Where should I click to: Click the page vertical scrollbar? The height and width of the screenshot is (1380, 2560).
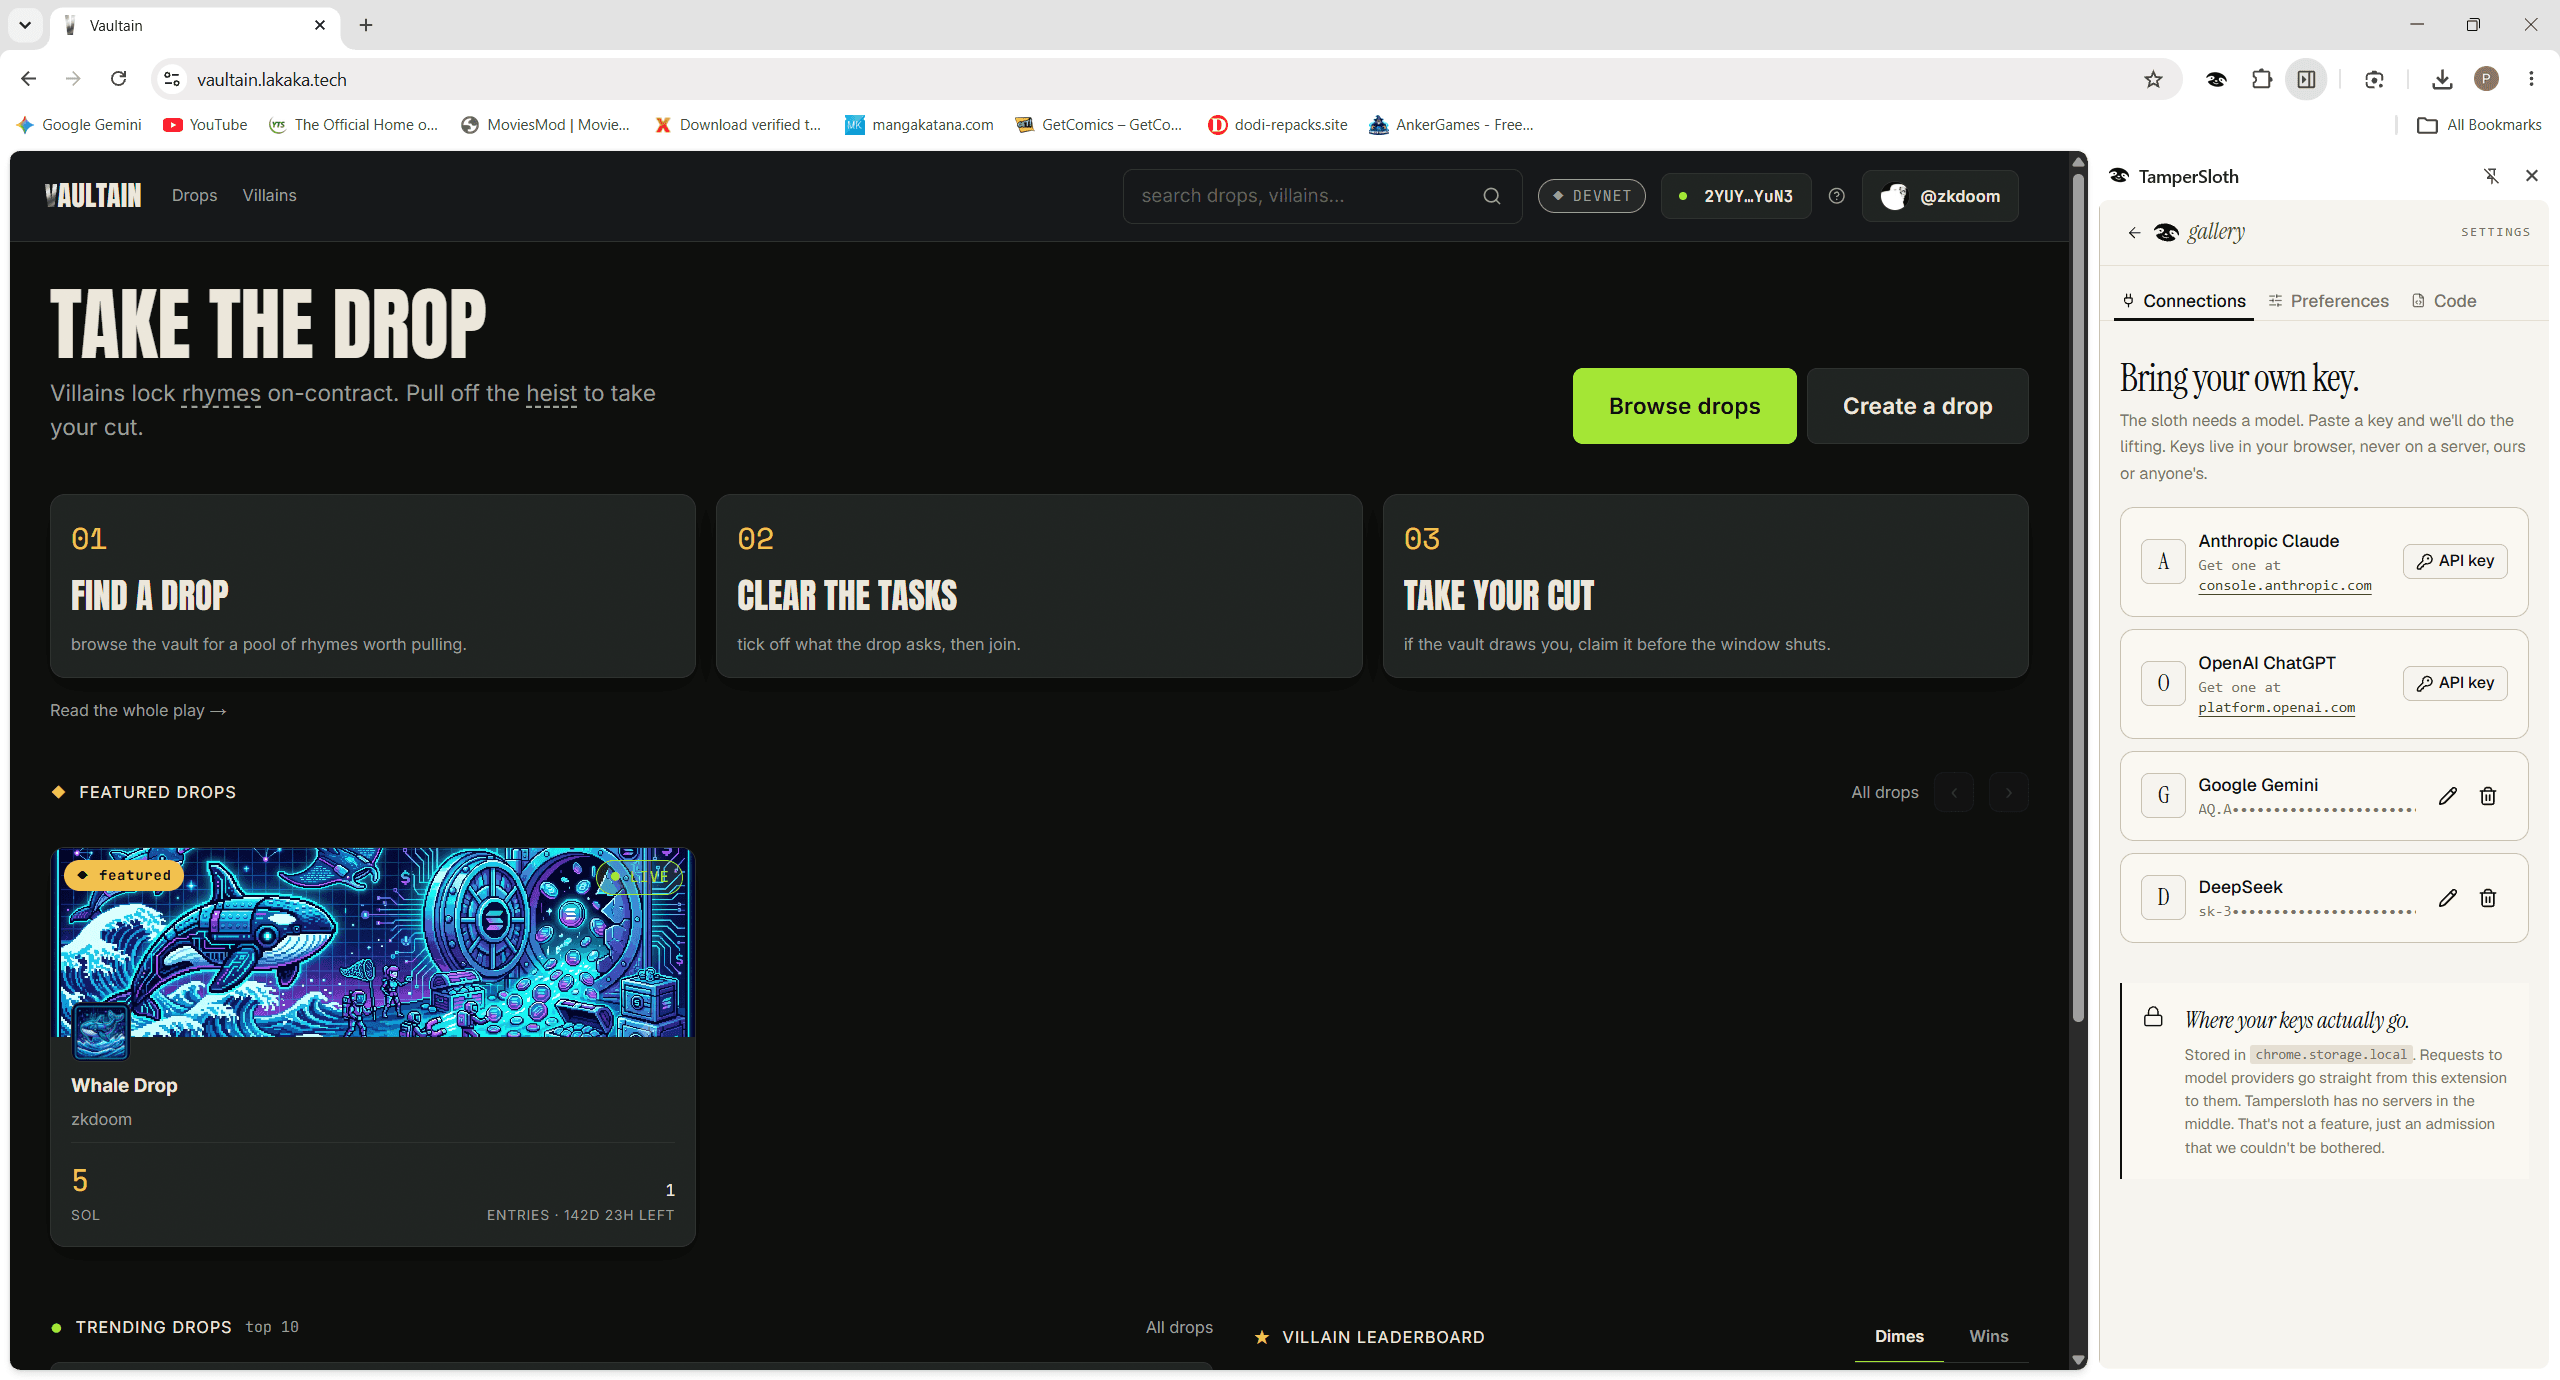point(2078,600)
